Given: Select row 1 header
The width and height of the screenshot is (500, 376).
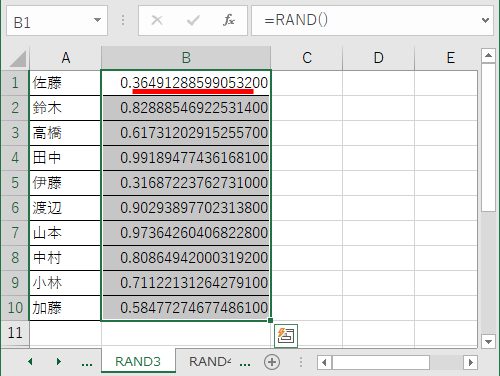Looking at the screenshot, I should (x=15, y=83).
